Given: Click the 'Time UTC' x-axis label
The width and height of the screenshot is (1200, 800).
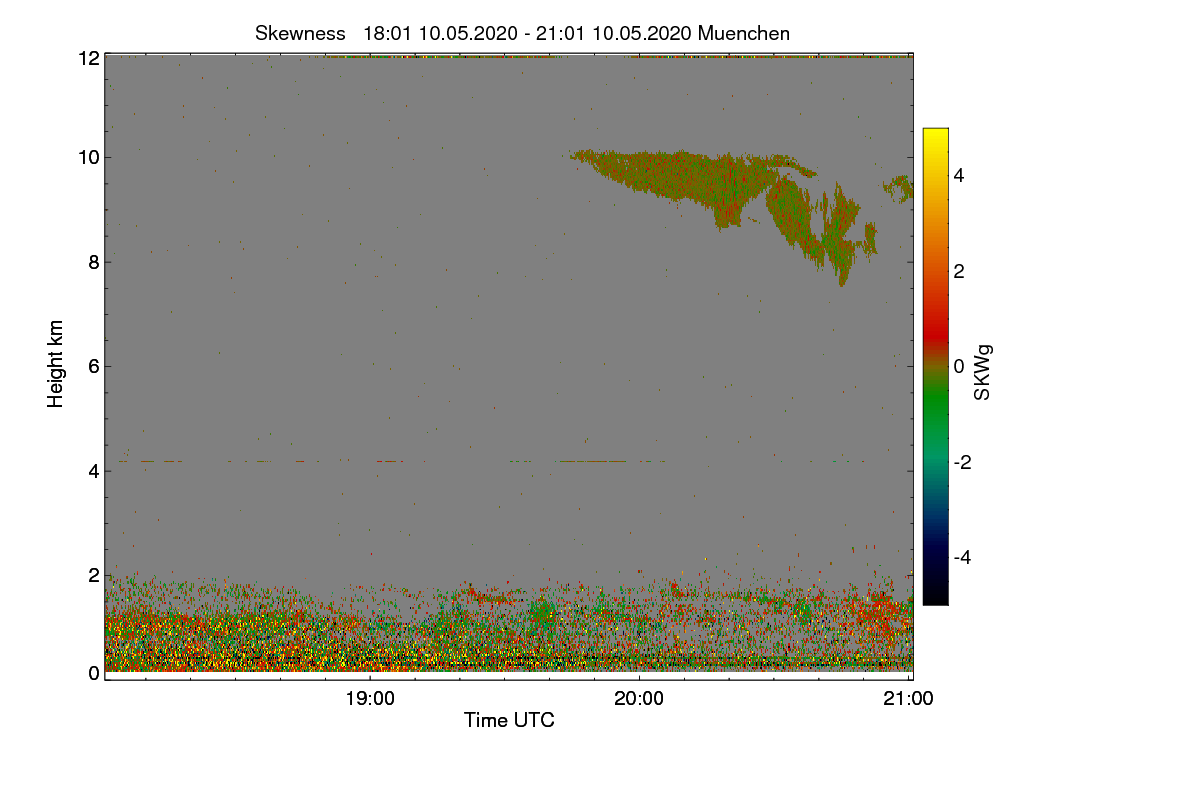Looking at the screenshot, I should point(509,720).
